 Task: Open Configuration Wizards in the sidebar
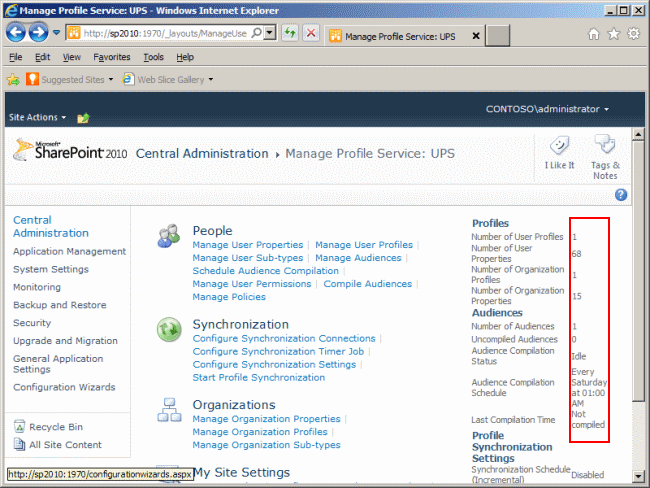point(64,387)
